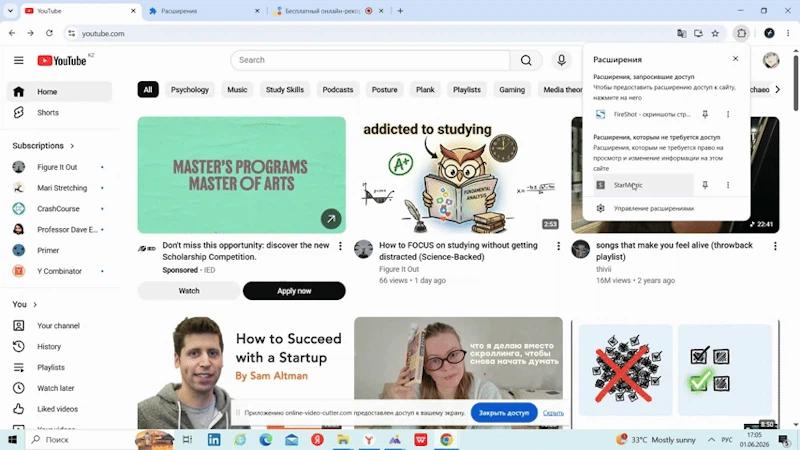
Task: Show more filter chips with right arrow
Action: [x=778, y=90]
